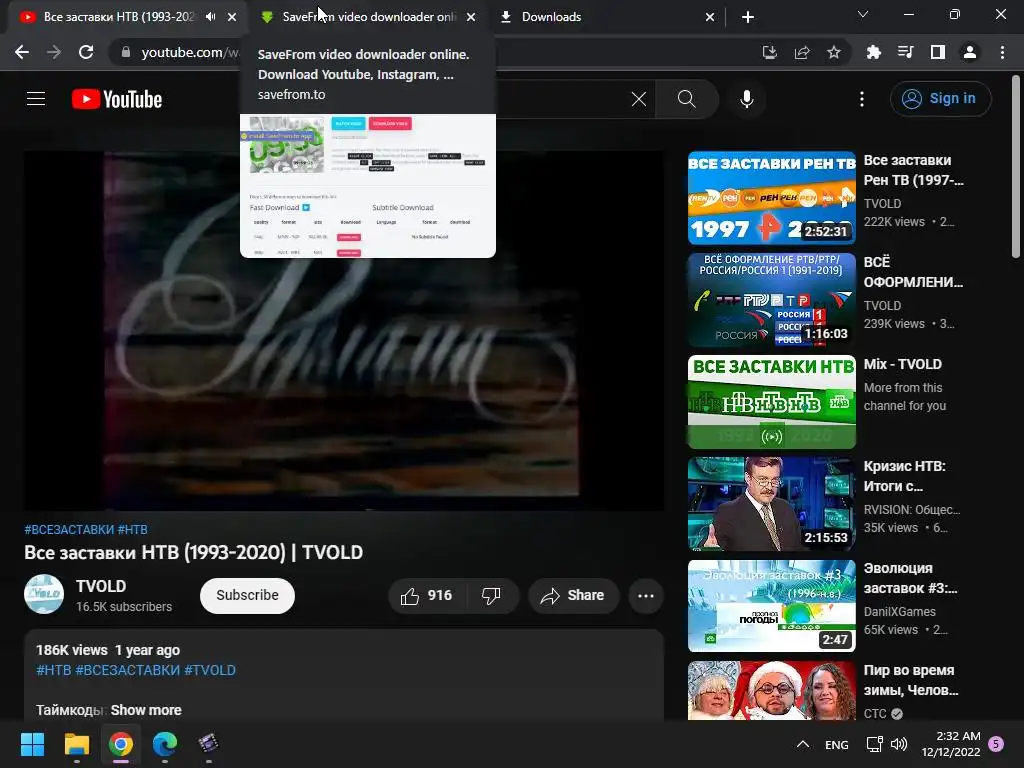Open the TVOLD channel avatar

pyautogui.click(x=44, y=594)
